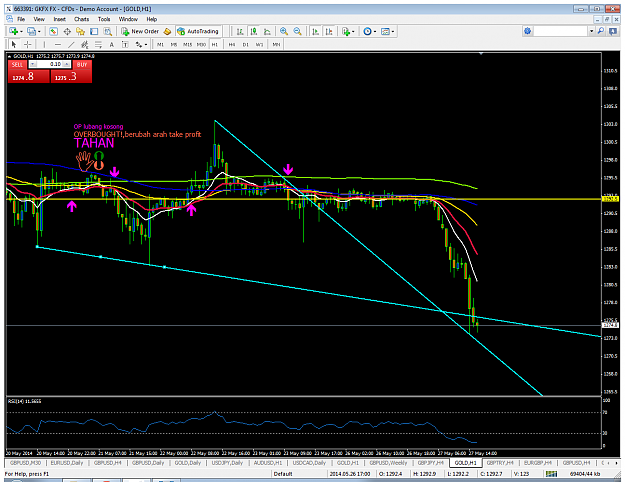
Task: Expand the new chart dropdown arrow
Action: click(21, 31)
